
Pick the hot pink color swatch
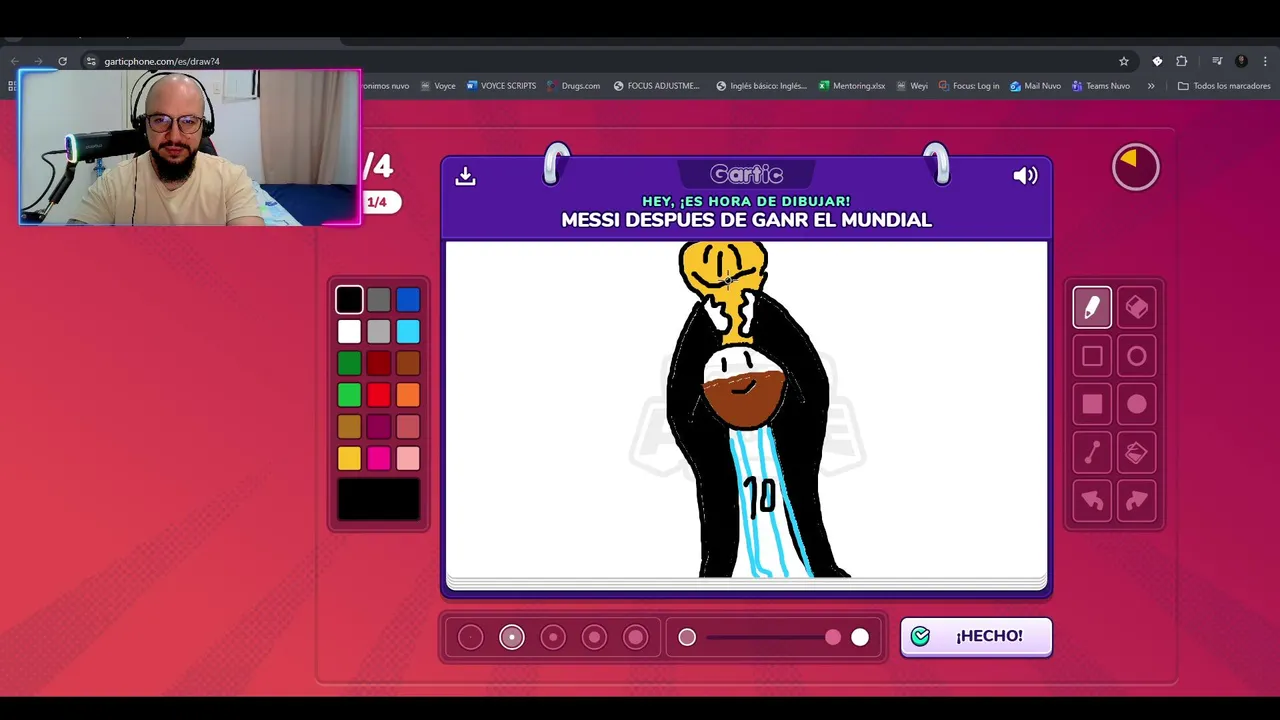378,458
